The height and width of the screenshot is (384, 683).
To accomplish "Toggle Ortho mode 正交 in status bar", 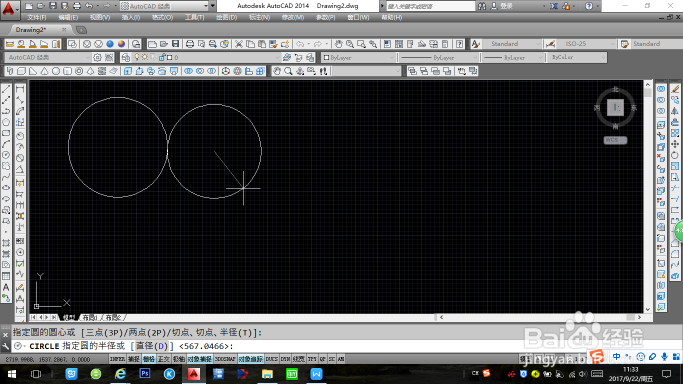I will [163, 359].
